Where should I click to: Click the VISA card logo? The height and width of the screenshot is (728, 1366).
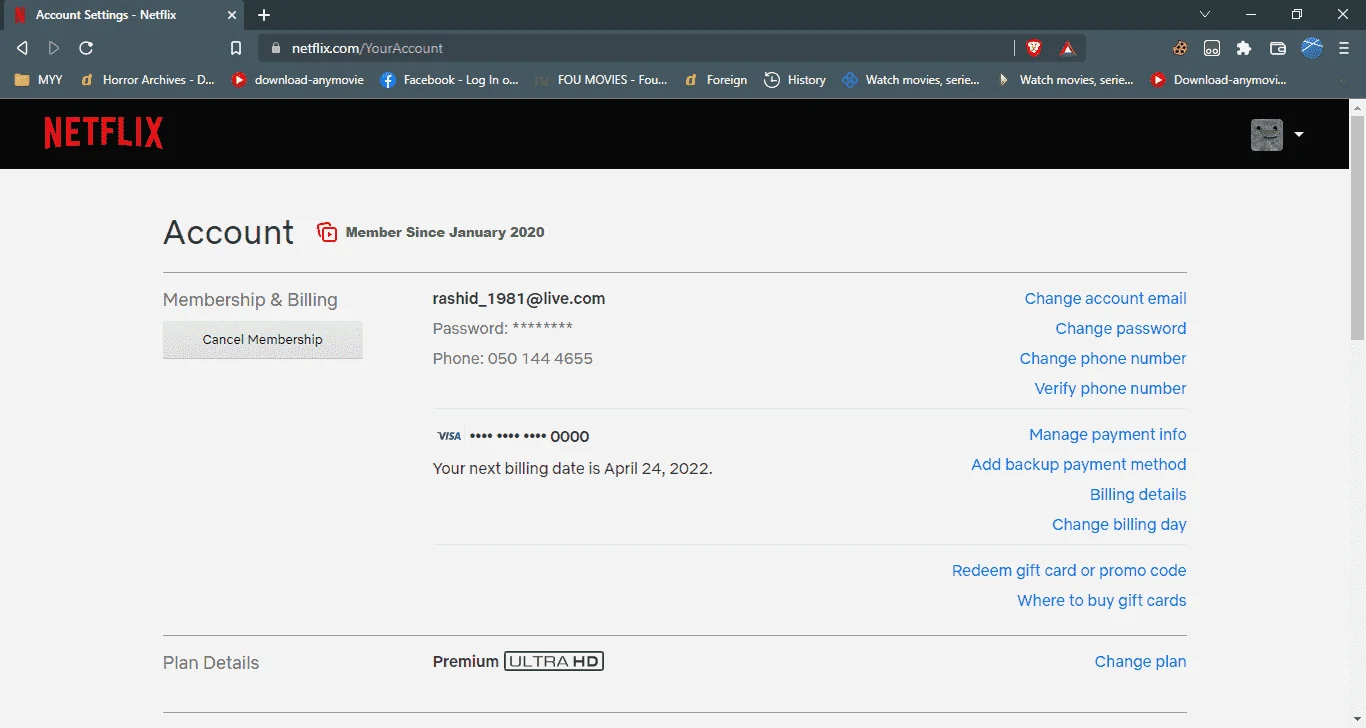pyautogui.click(x=449, y=436)
